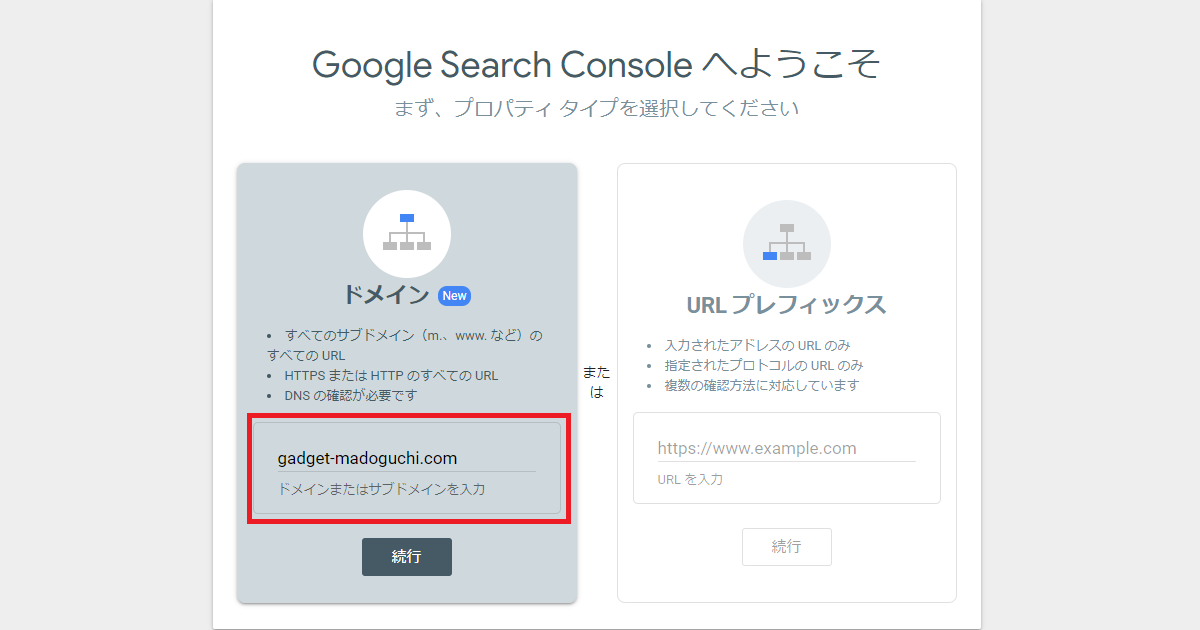Image resolution: width=1200 pixels, height=630 pixels.
Task: Click the すべてのサブドメイン bullet text
Action: coord(405,345)
